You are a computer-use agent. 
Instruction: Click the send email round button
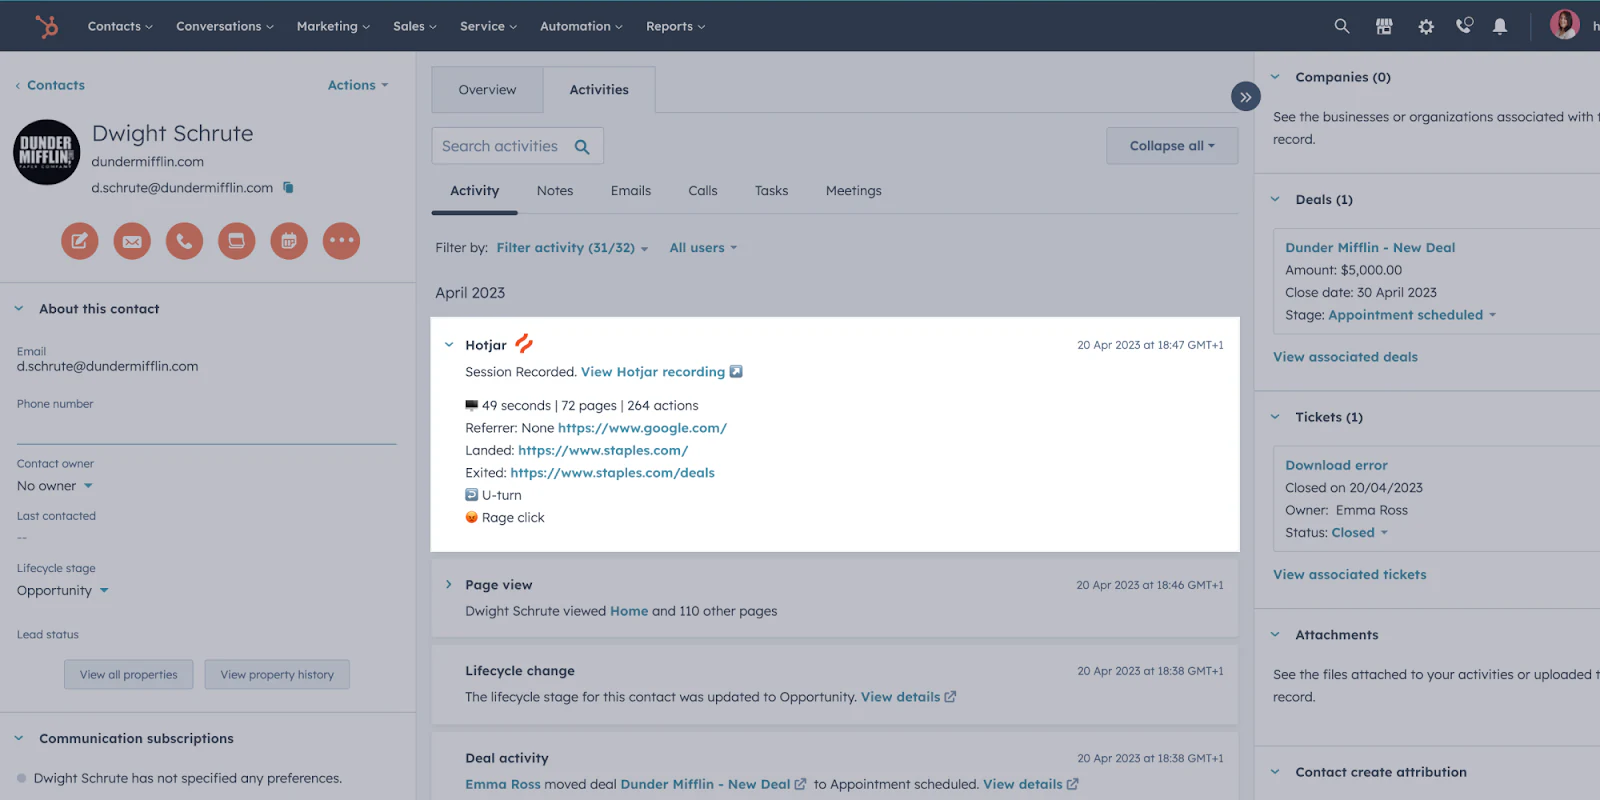(132, 241)
